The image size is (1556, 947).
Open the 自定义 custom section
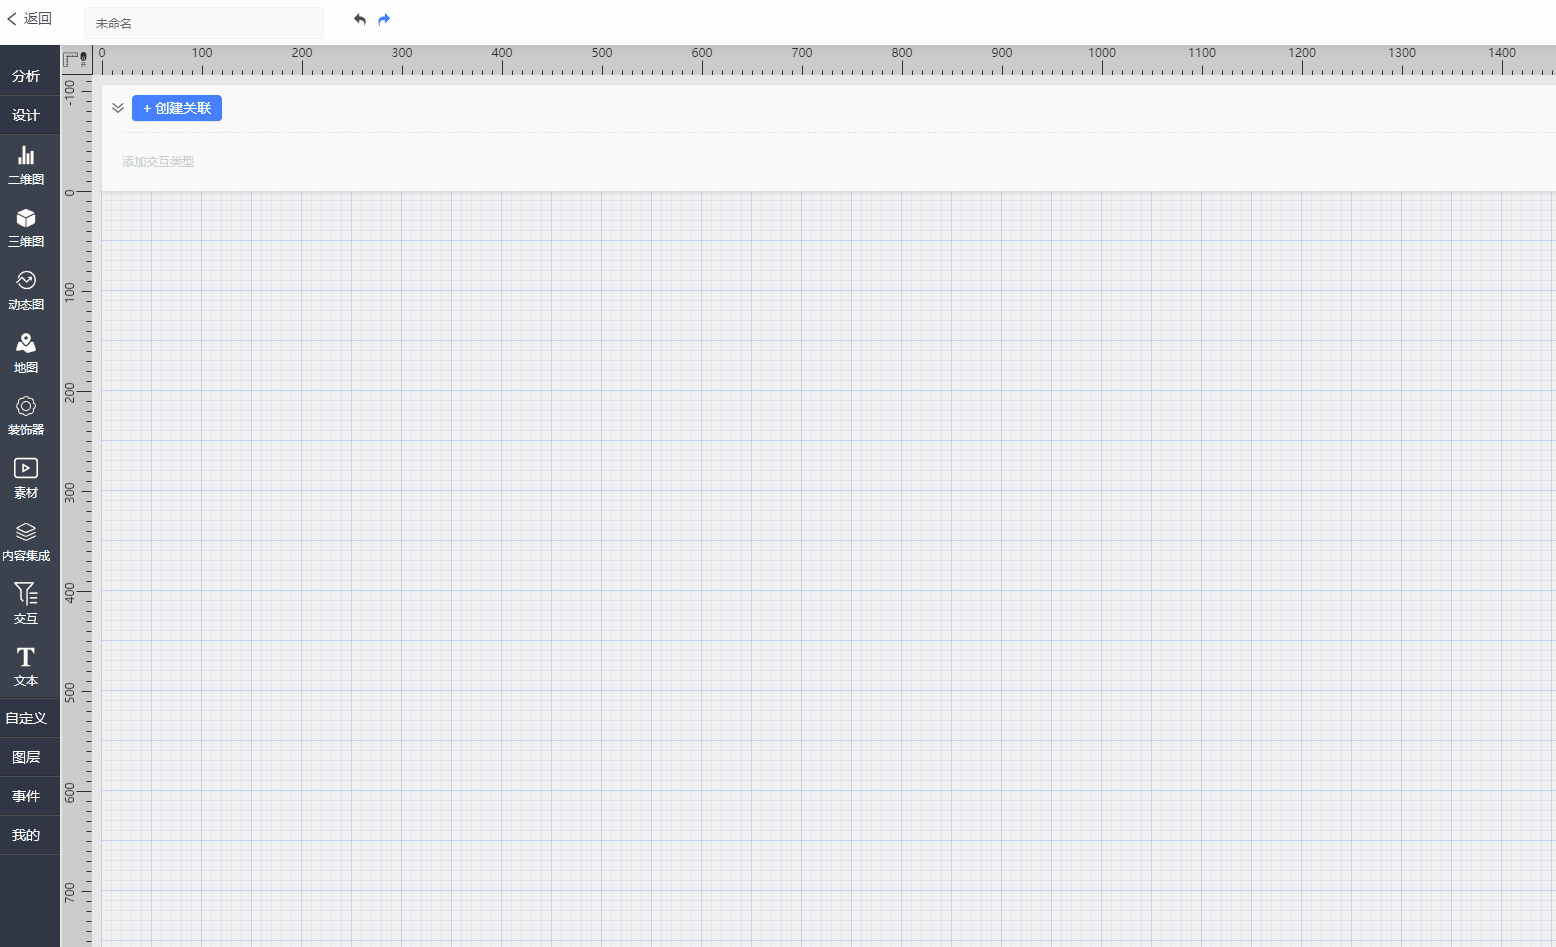click(26, 718)
